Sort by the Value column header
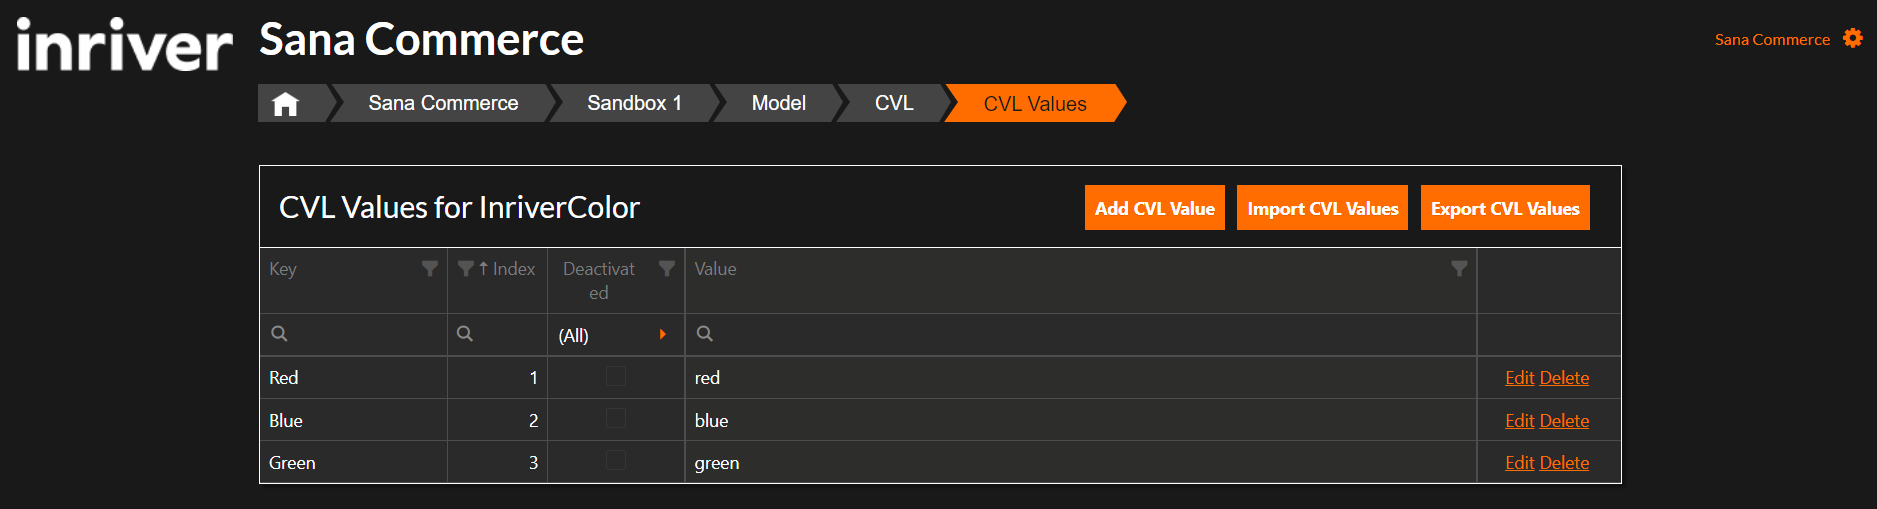This screenshot has width=1877, height=509. (x=715, y=269)
